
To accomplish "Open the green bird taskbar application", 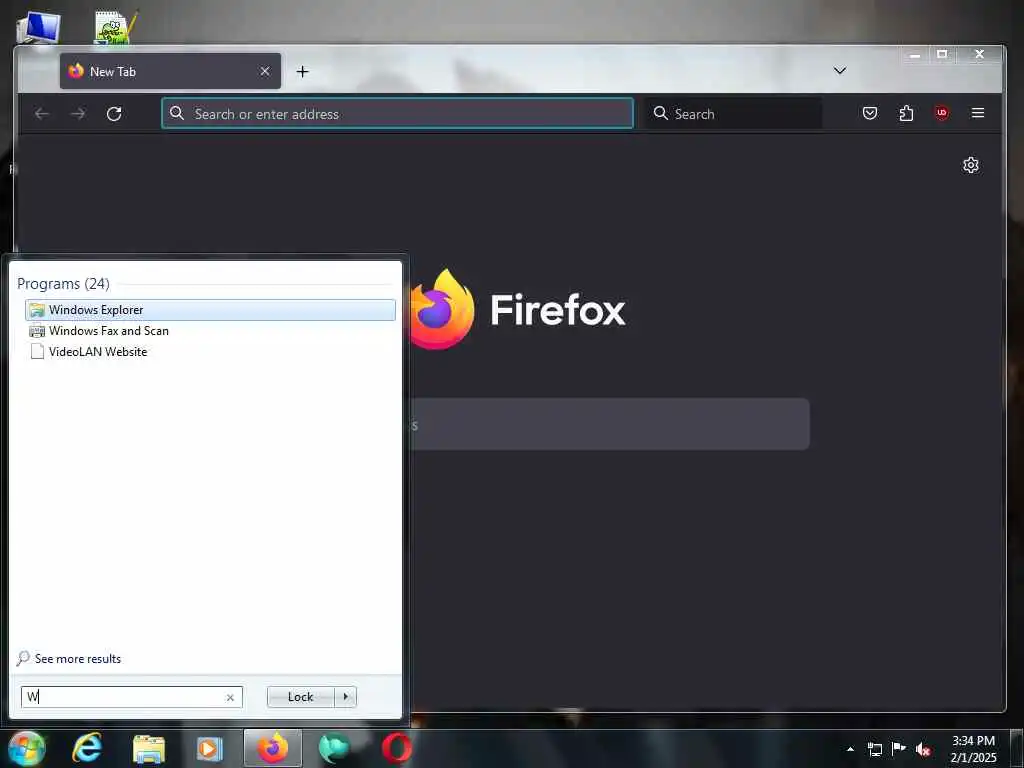I will (x=334, y=748).
